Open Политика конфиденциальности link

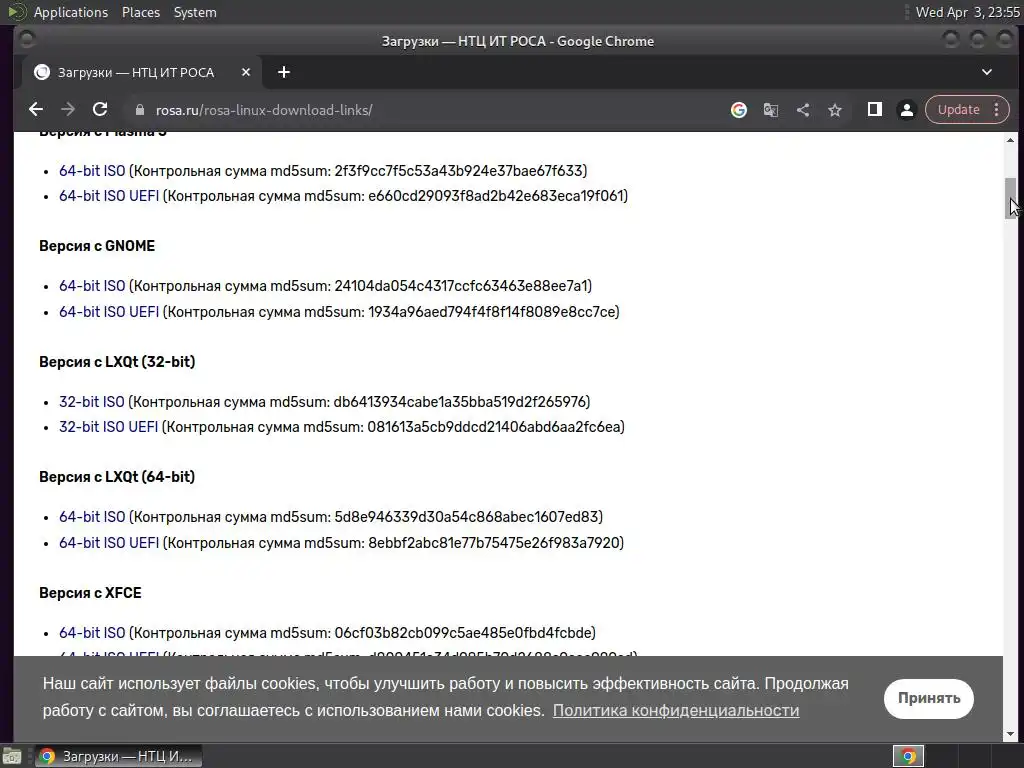click(x=676, y=711)
